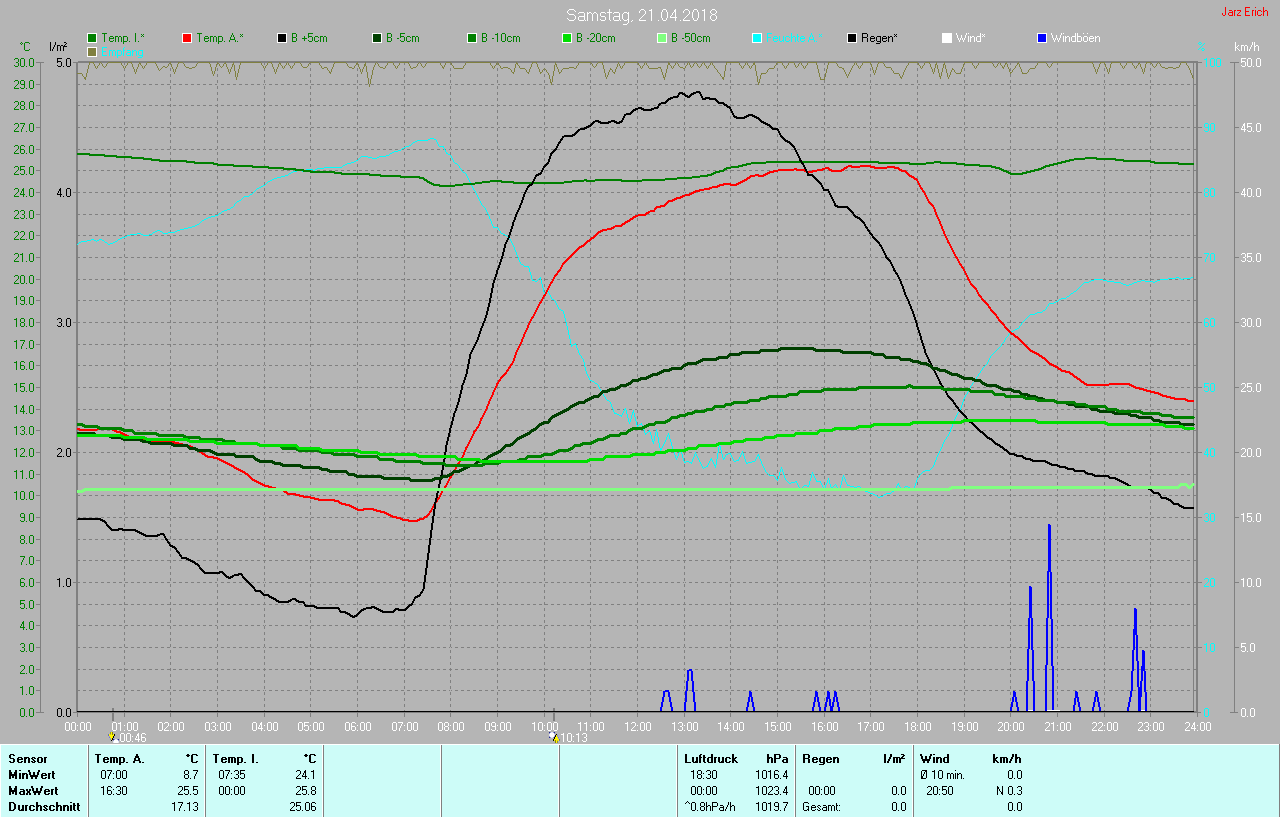
Task: Click the 00:46 sun marker on time axis
Action: click(x=113, y=736)
